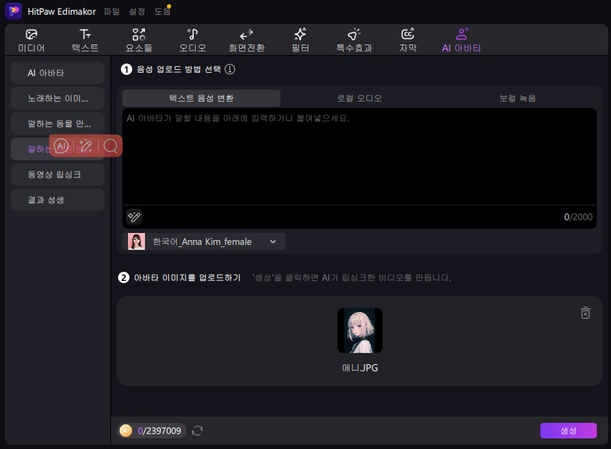Expand the 한국어_Anna Kim_female voice dropdown
Image resolution: width=611 pixels, height=449 pixels.
204,242
